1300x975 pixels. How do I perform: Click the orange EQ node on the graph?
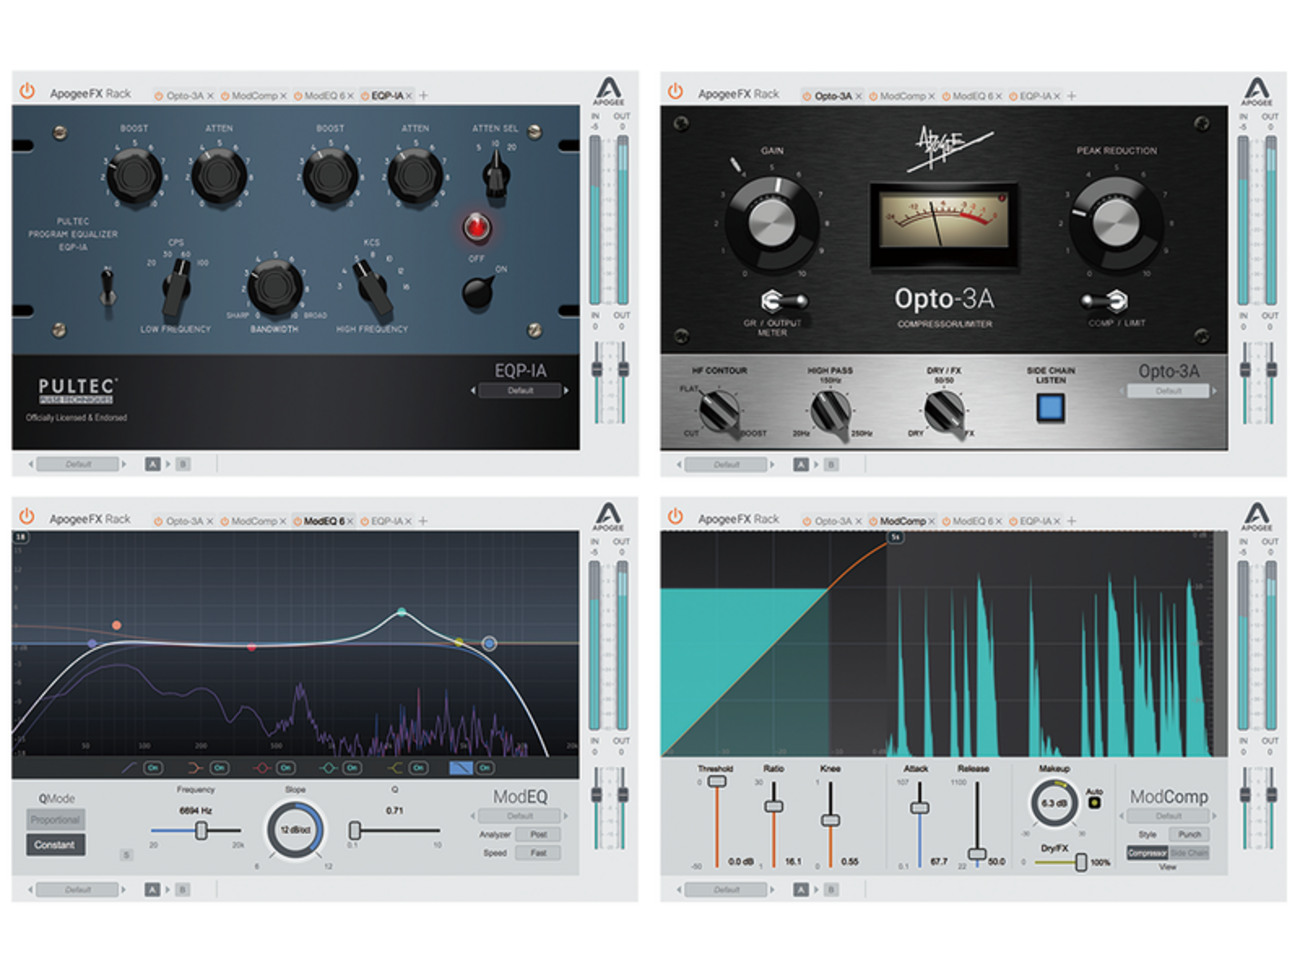(x=117, y=625)
